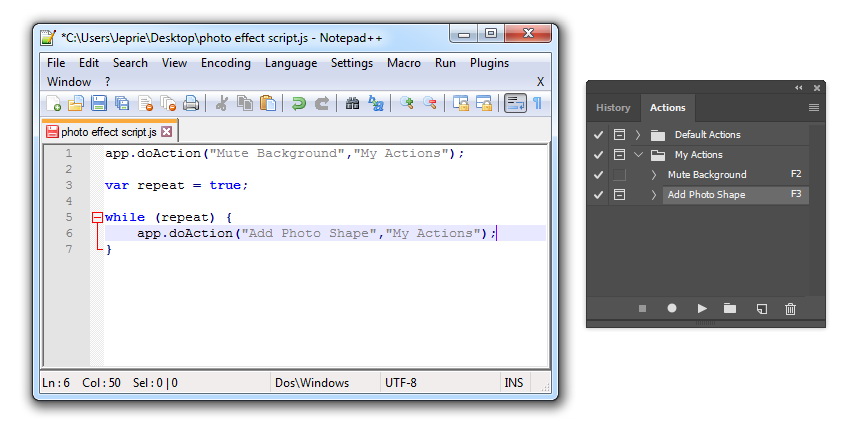Viewport: 850px width, 433px height.
Task: Click the Close document toolbar icon
Action: click(x=145, y=103)
